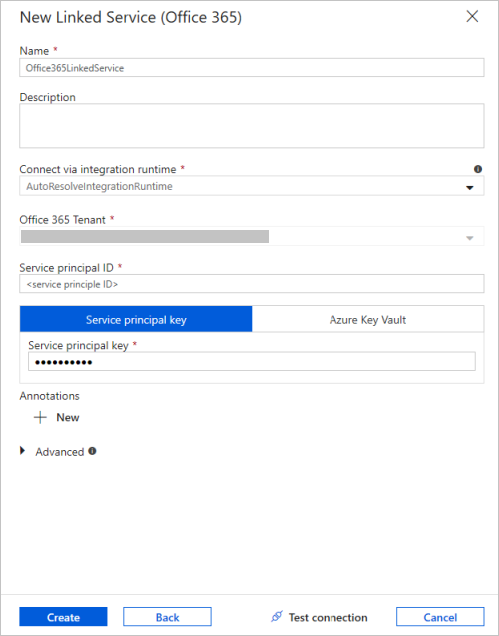Show the Advanced info icon
The image size is (499, 636).
(x=92, y=451)
